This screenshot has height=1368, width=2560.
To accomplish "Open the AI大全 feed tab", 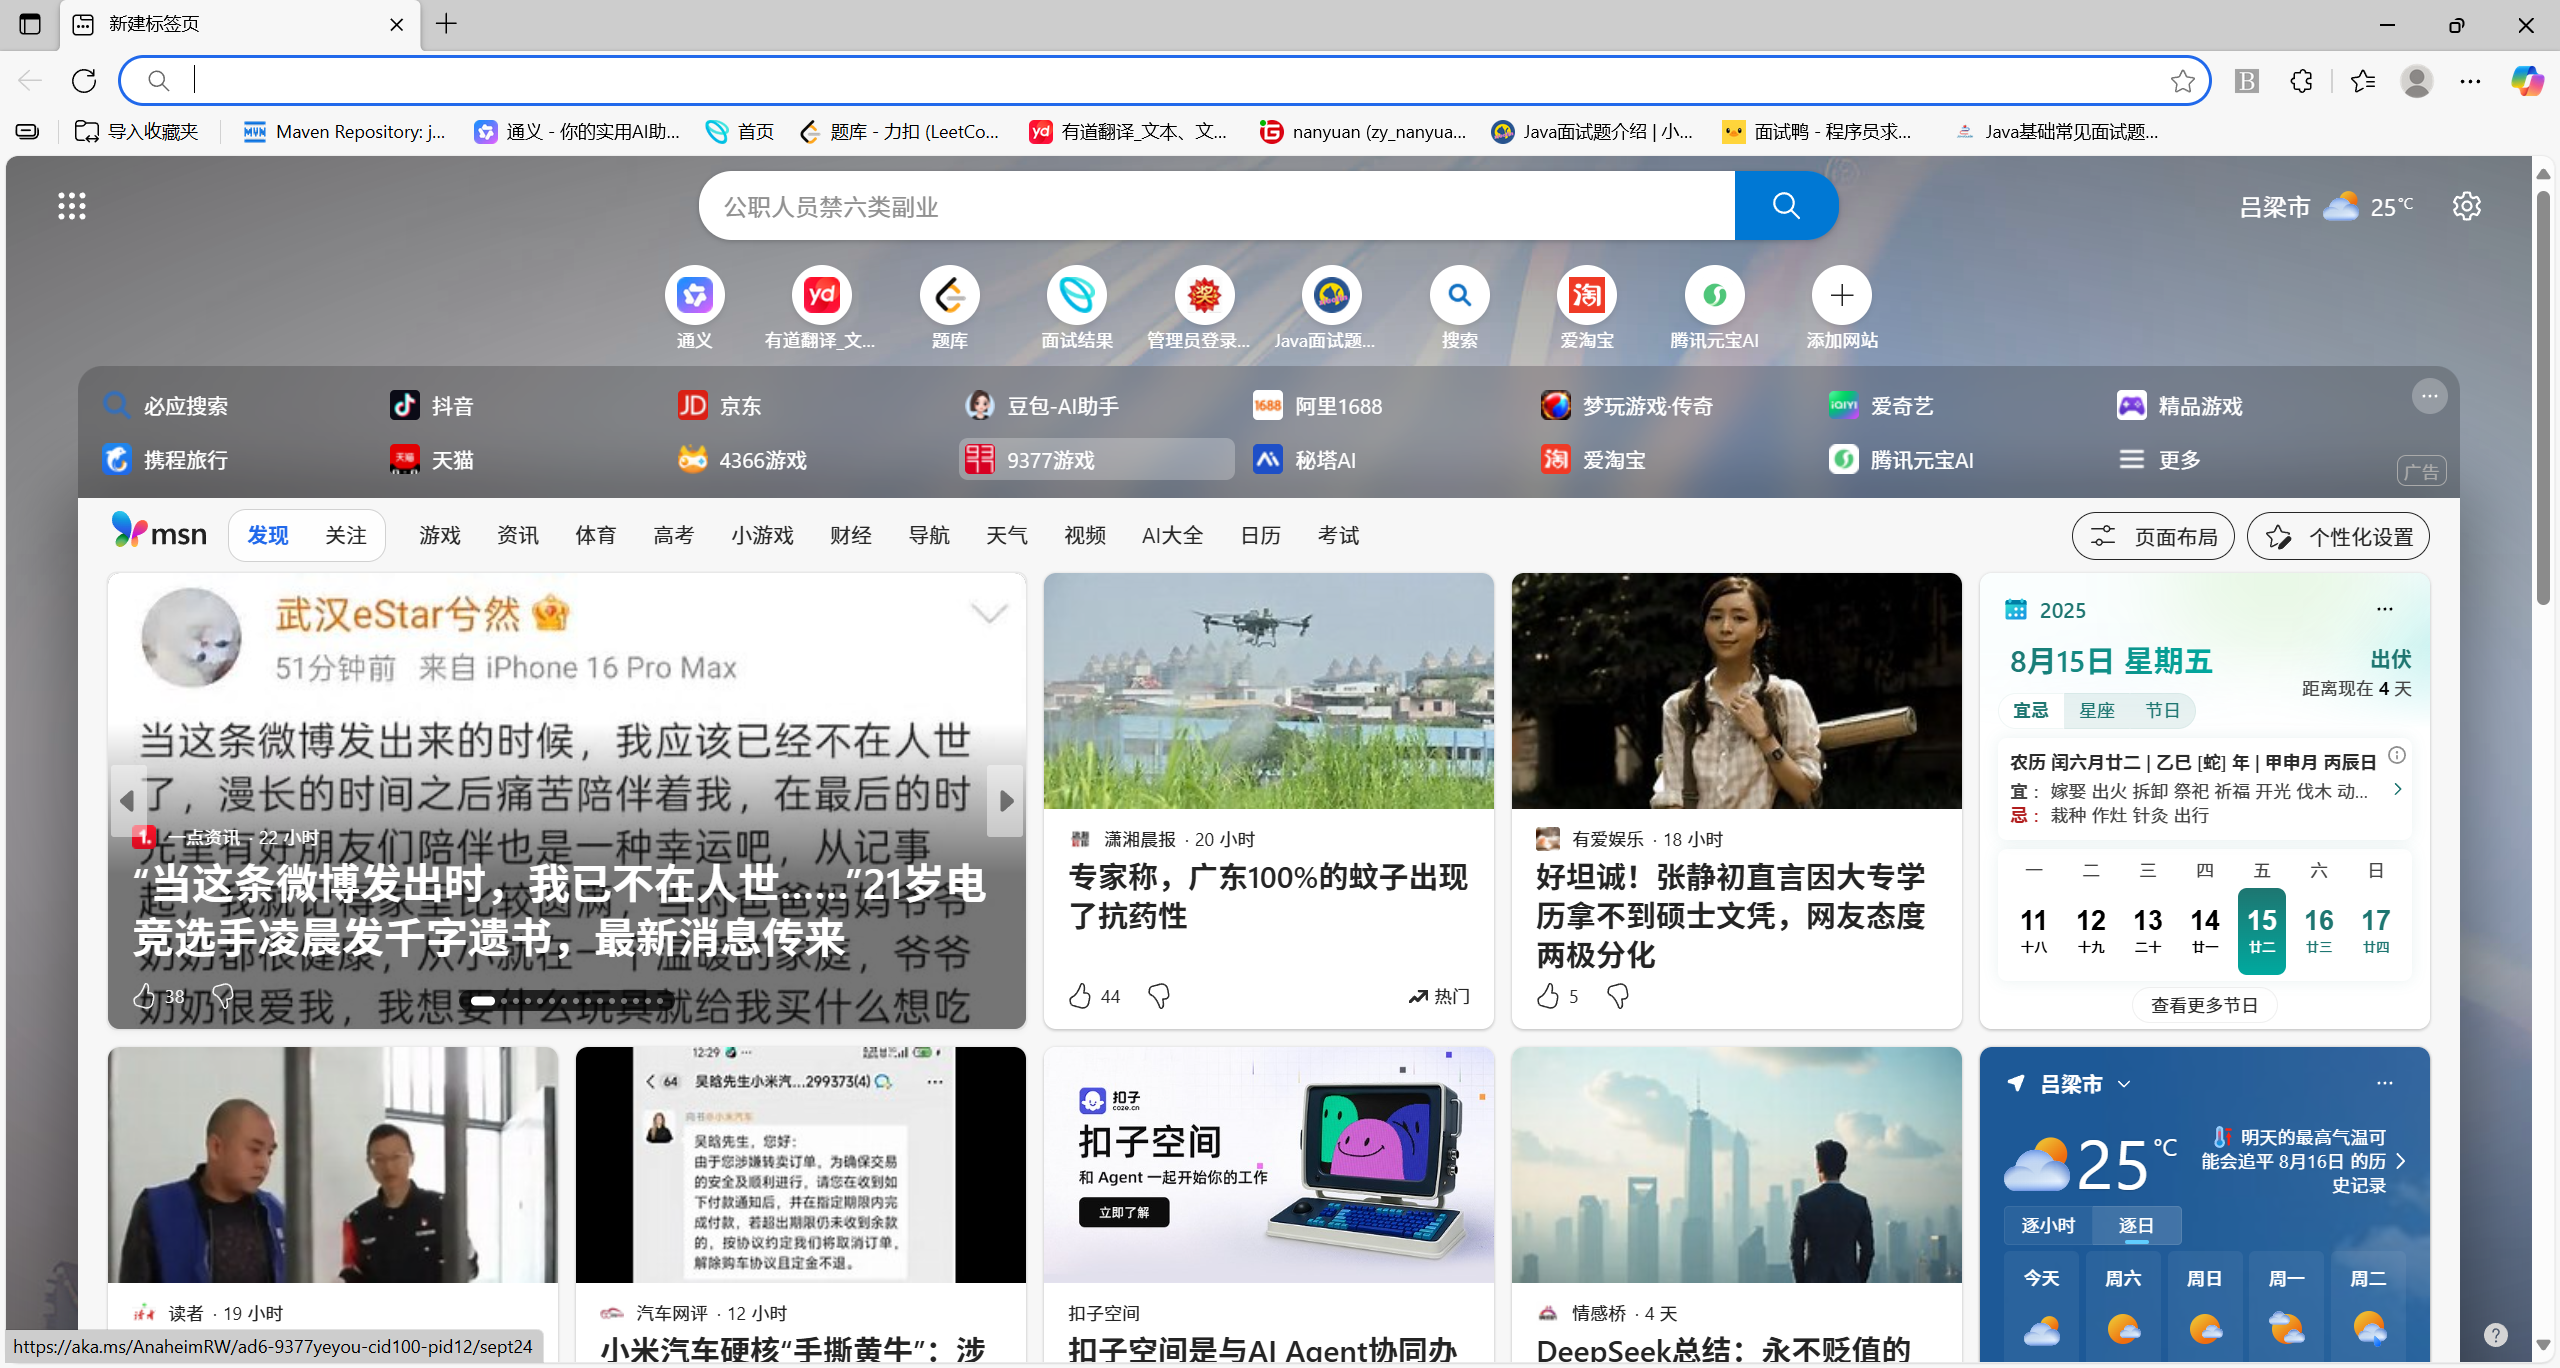I will click(x=1173, y=536).
